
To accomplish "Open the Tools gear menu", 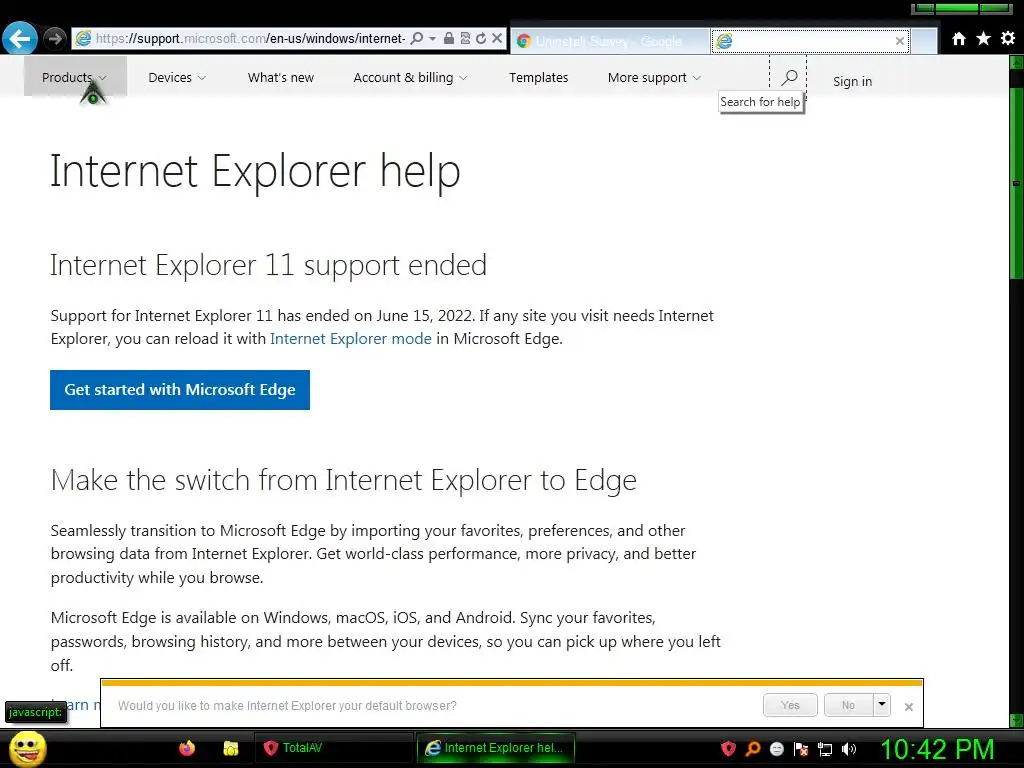I will pos(1008,39).
